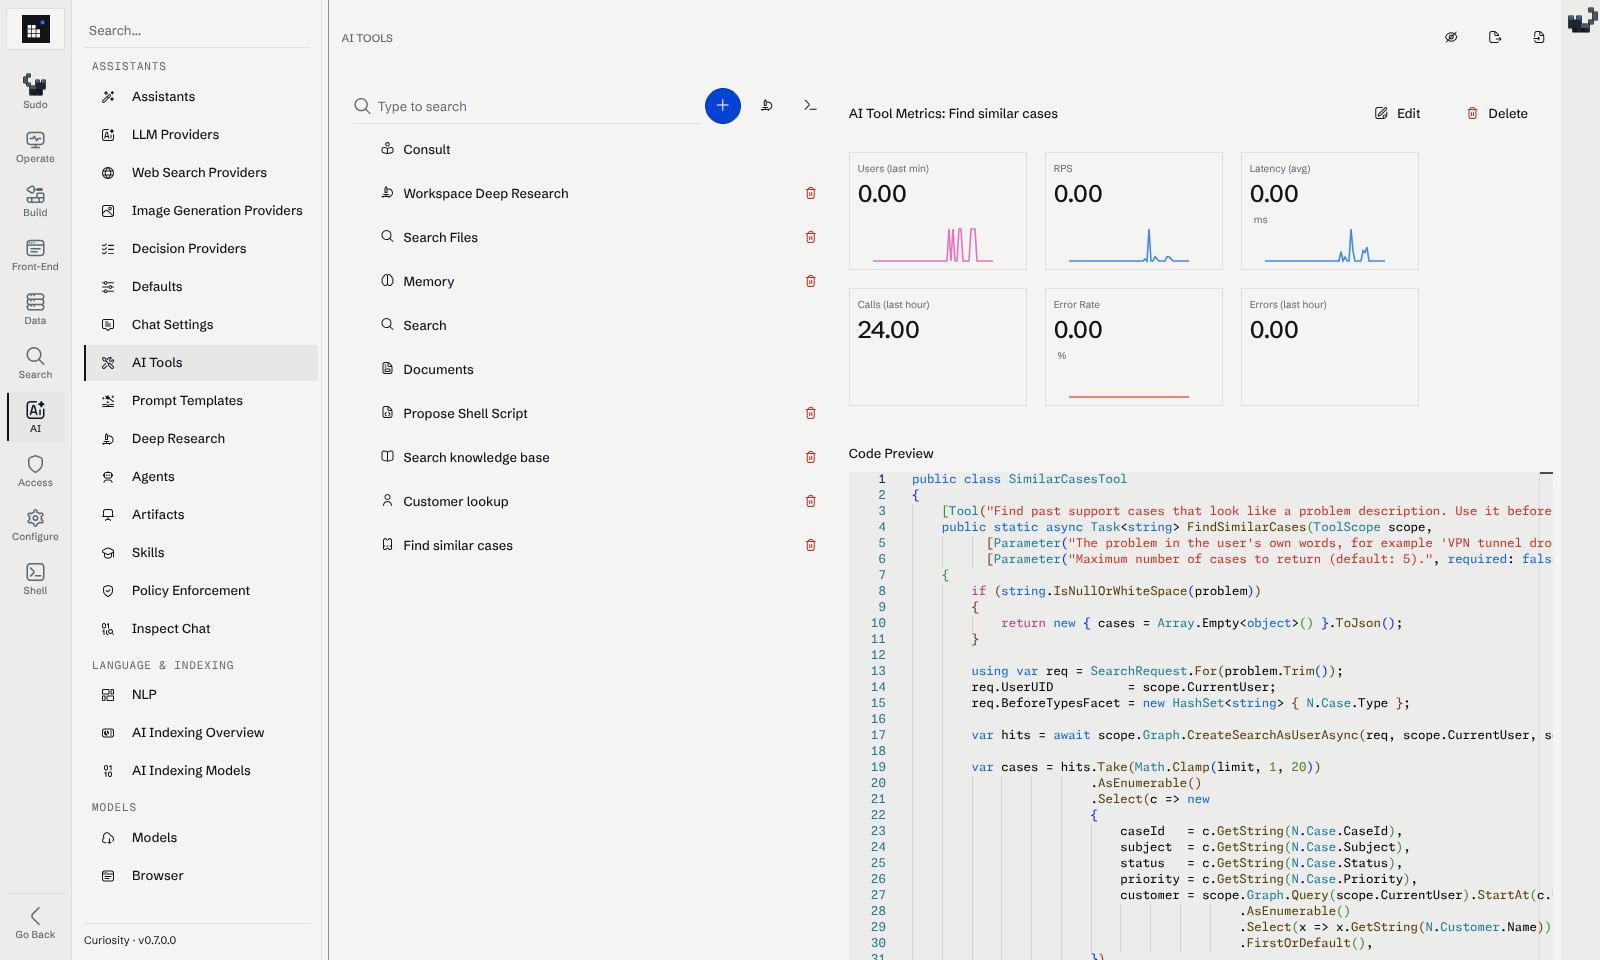Screen dimensions: 1600x960
Task: Select the Consult tool row
Action: tap(586, 149)
